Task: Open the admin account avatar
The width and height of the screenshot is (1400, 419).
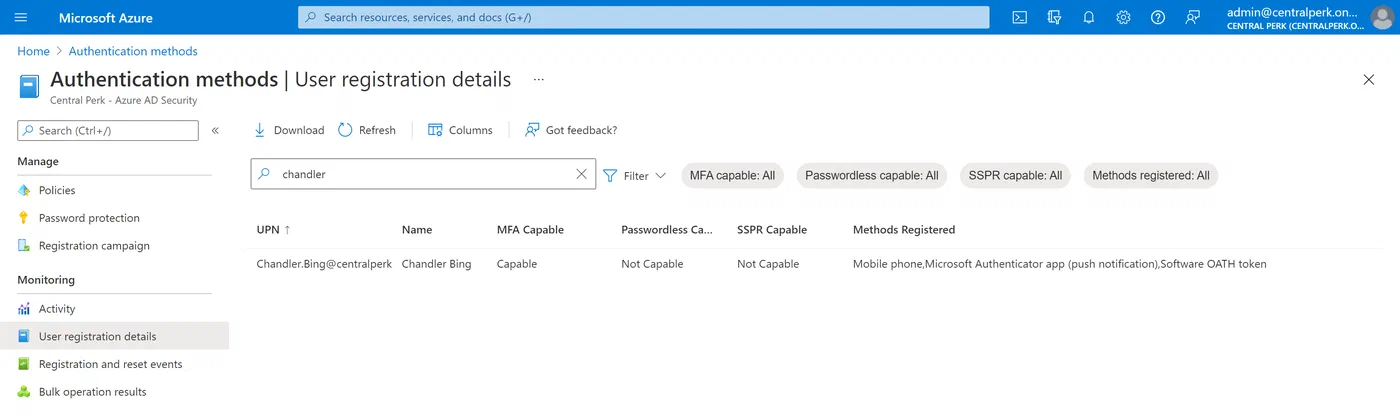Action: tap(1381, 17)
